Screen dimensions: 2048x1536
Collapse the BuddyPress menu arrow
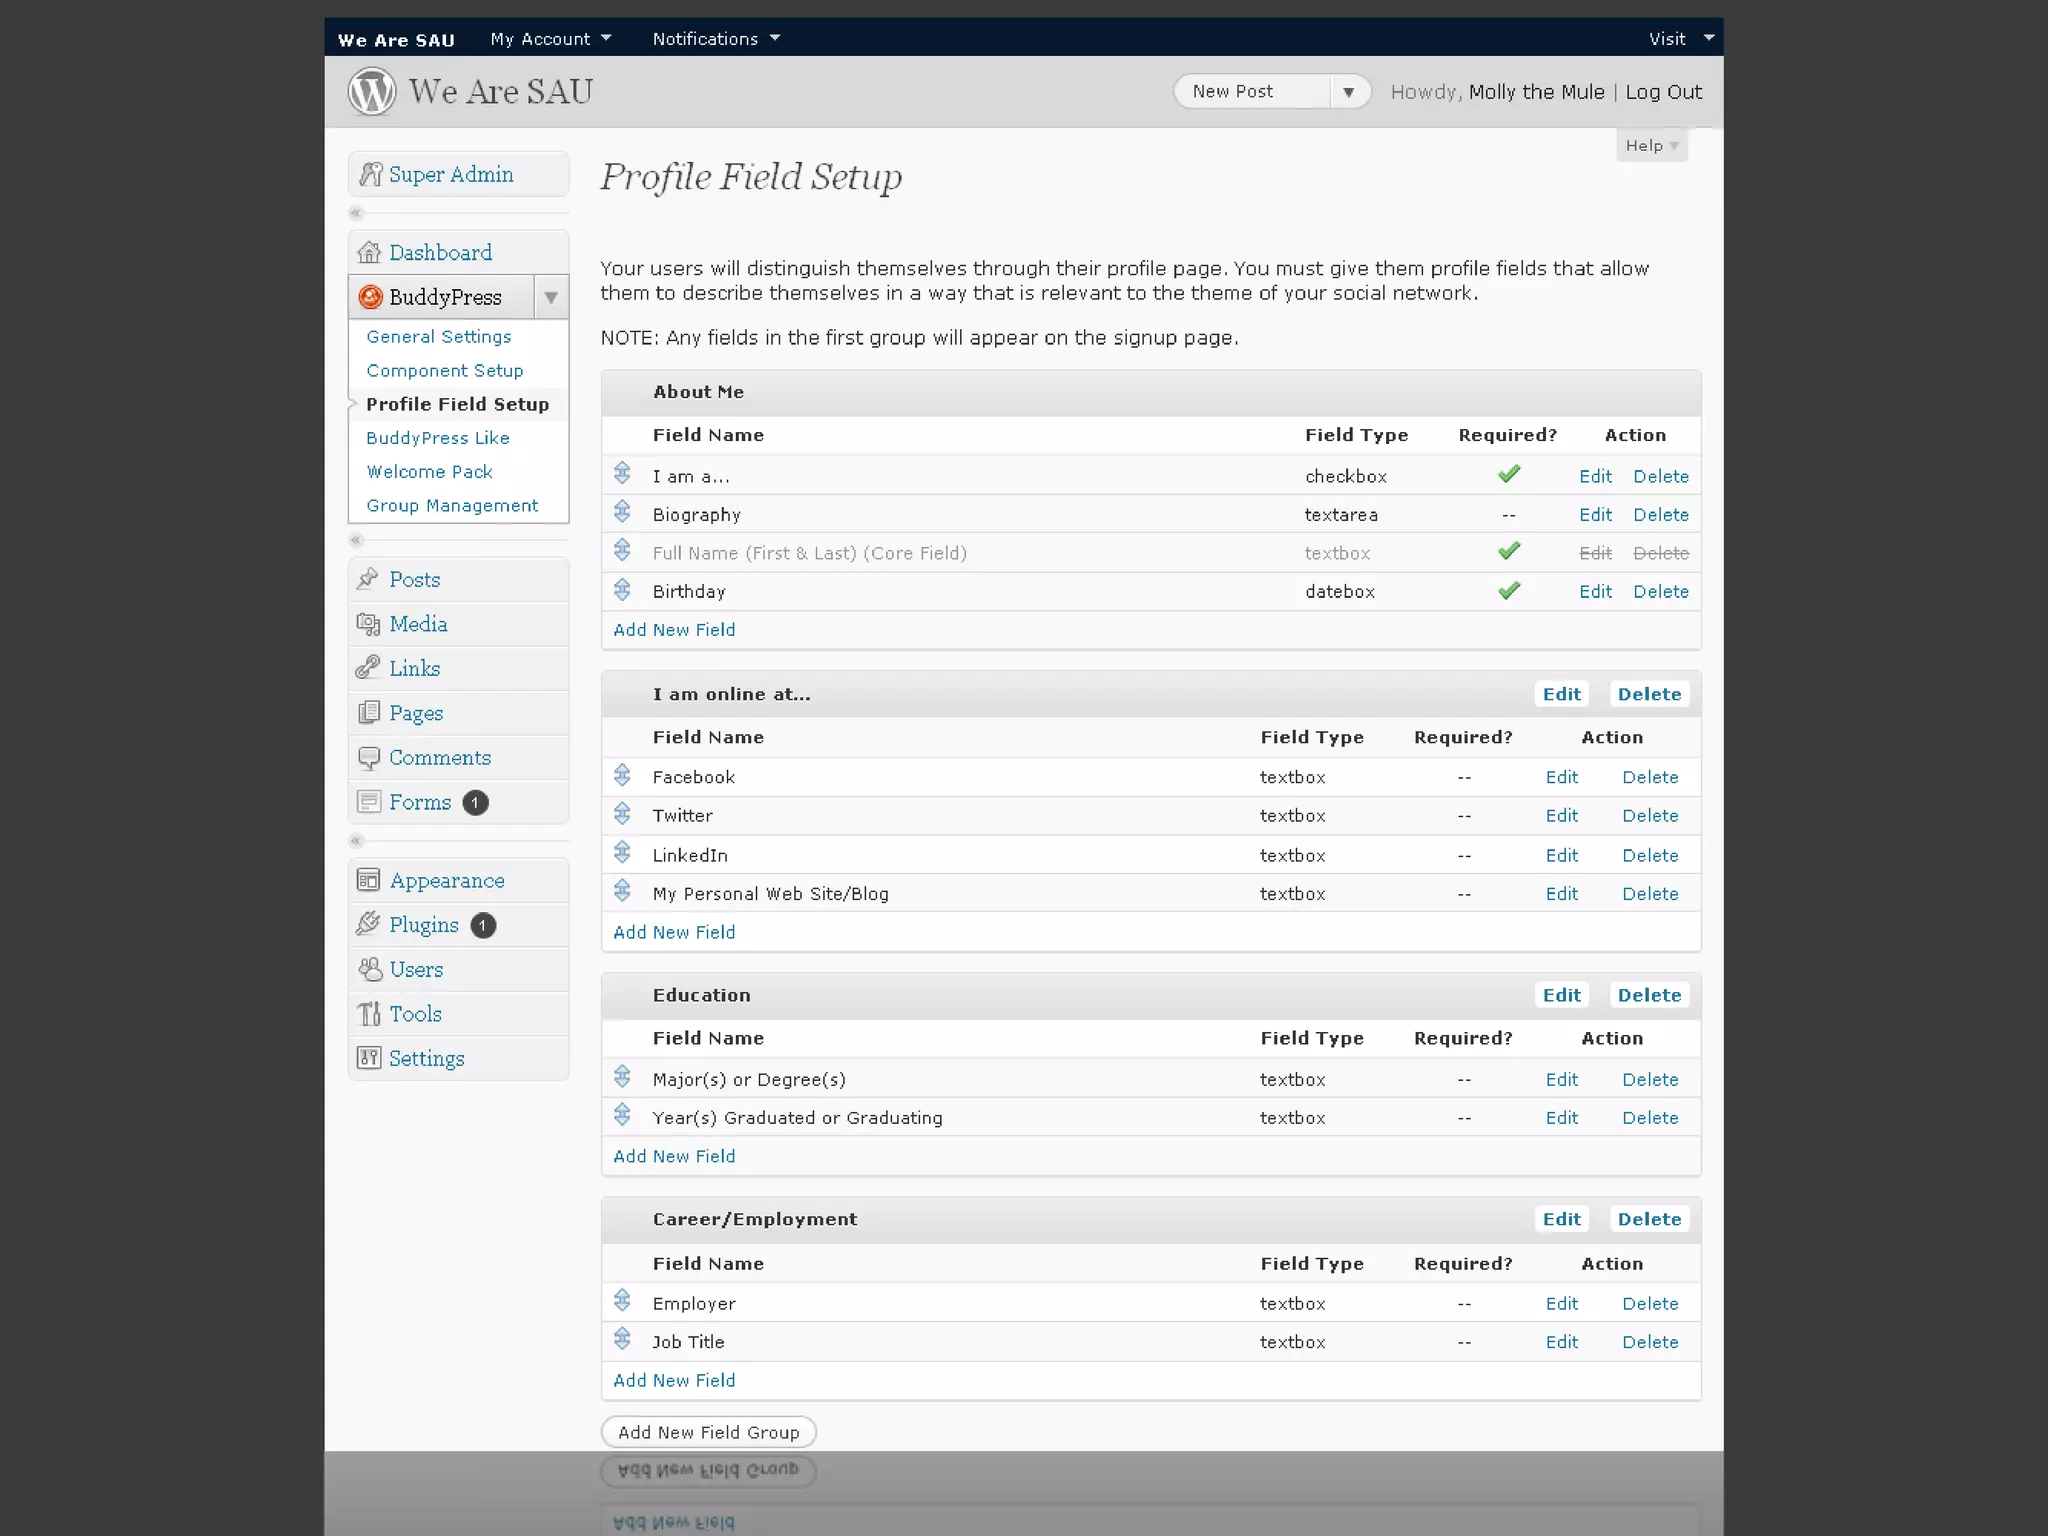coord(551,298)
